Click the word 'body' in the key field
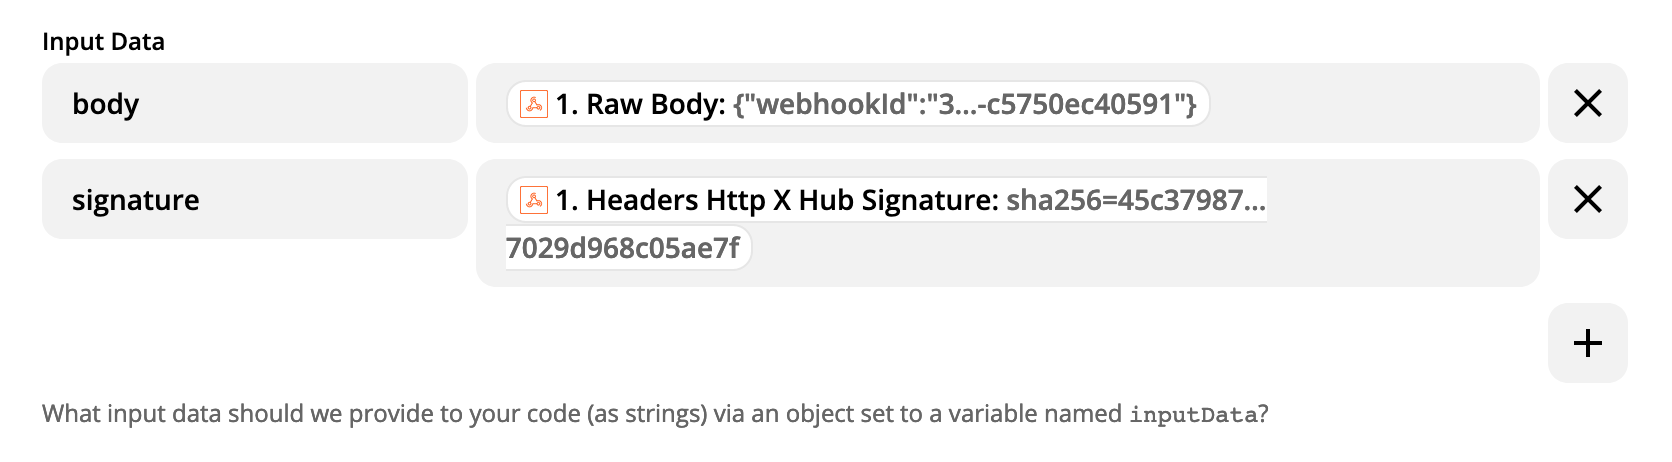1672x462 pixels. click(105, 104)
